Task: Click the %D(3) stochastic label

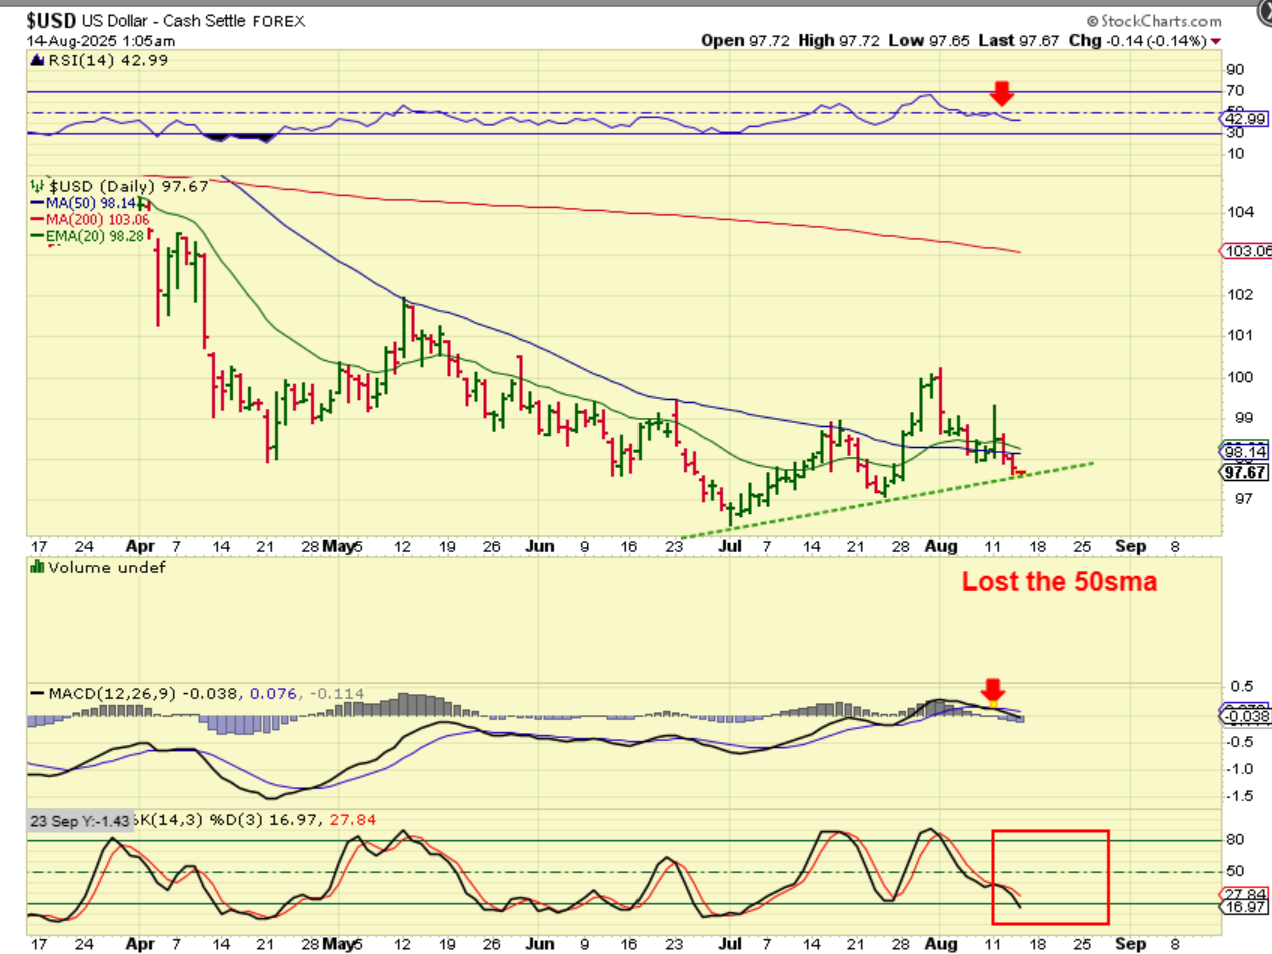Action: (x=238, y=820)
